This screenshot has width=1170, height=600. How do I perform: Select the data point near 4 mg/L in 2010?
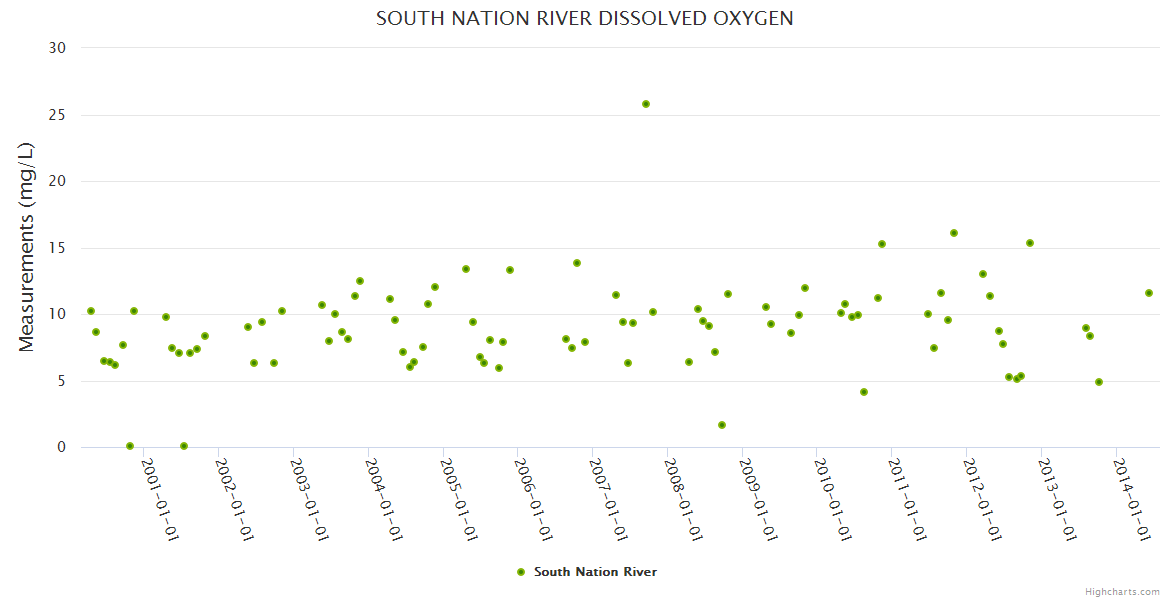click(864, 392)
